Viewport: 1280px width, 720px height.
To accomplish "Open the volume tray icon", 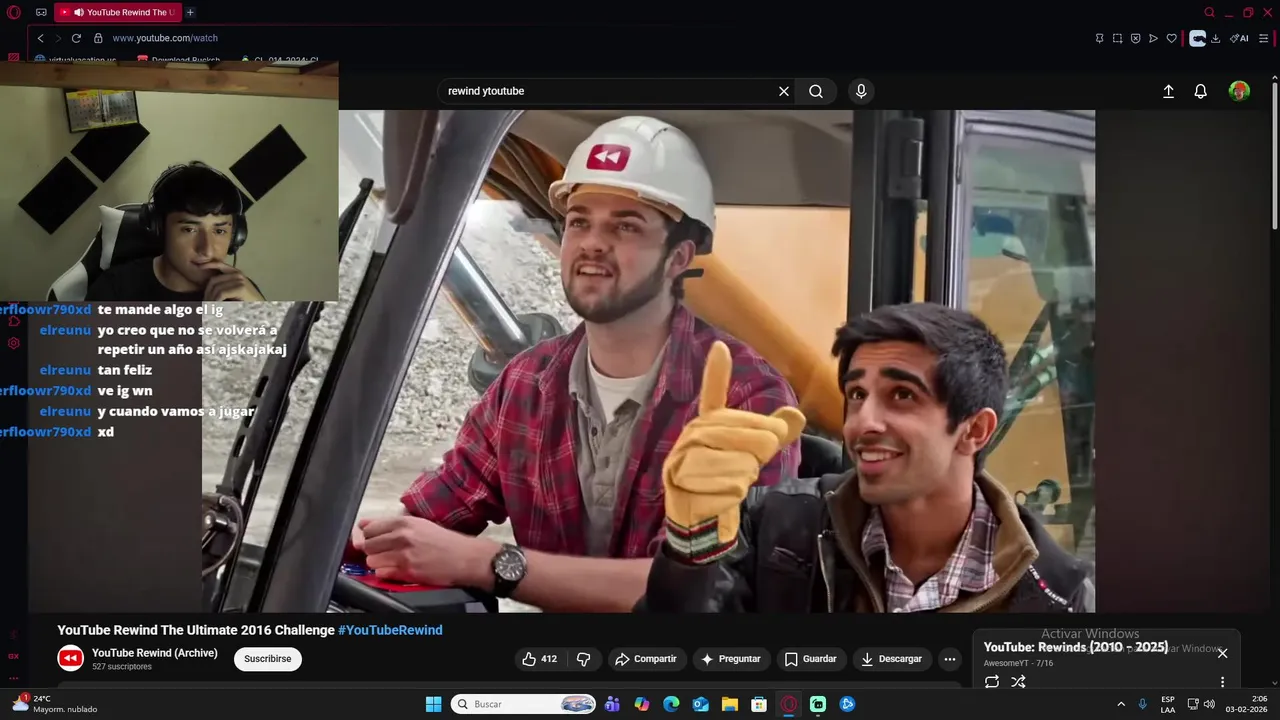I will [1209, 704].
